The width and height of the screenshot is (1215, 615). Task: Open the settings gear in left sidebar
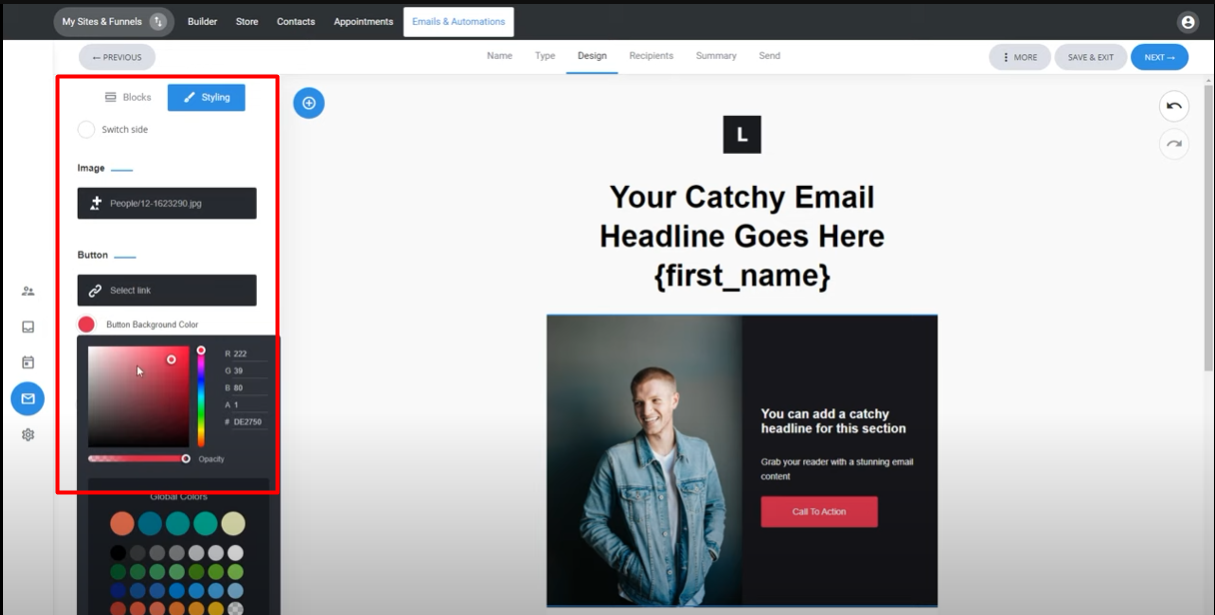[x=28, y=435]
